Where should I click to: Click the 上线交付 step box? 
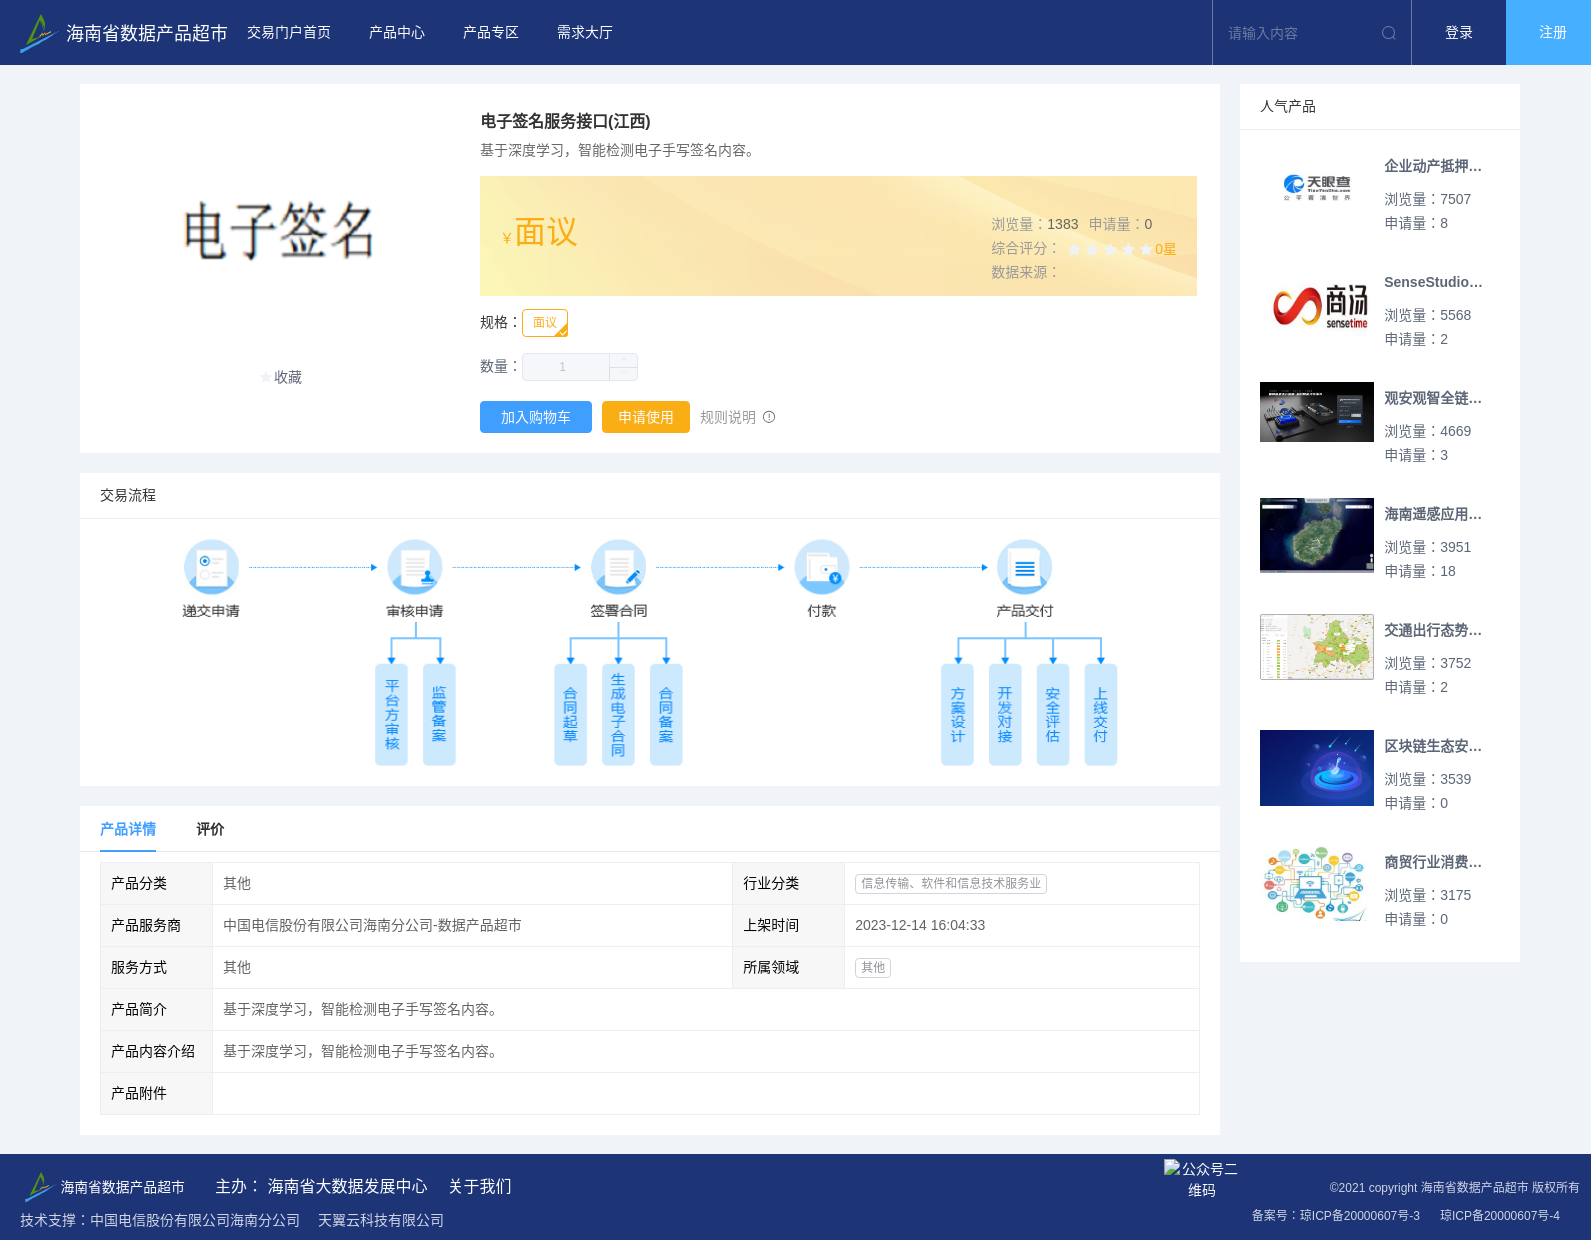[1100, 715]
